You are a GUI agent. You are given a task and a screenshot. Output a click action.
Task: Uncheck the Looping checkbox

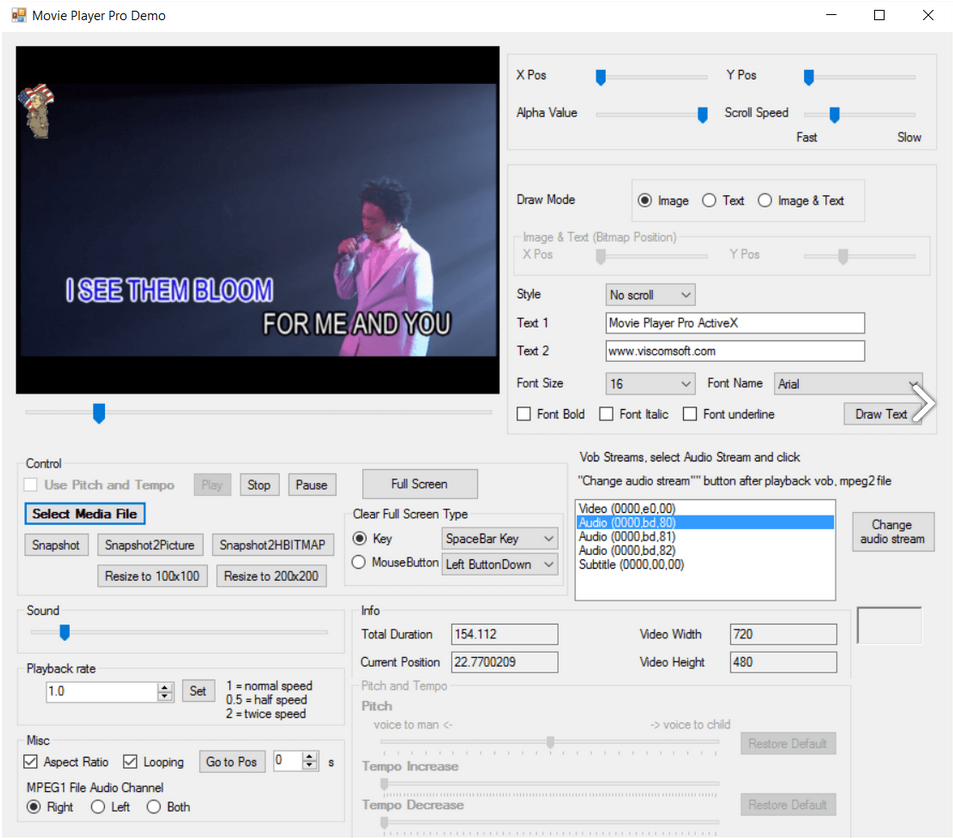click(x=130, y=761)
